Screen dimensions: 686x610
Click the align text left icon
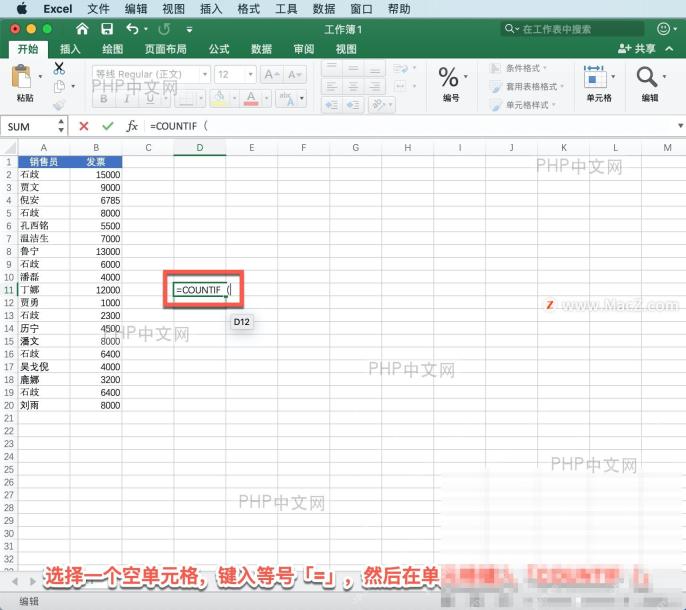coord(332,86)
